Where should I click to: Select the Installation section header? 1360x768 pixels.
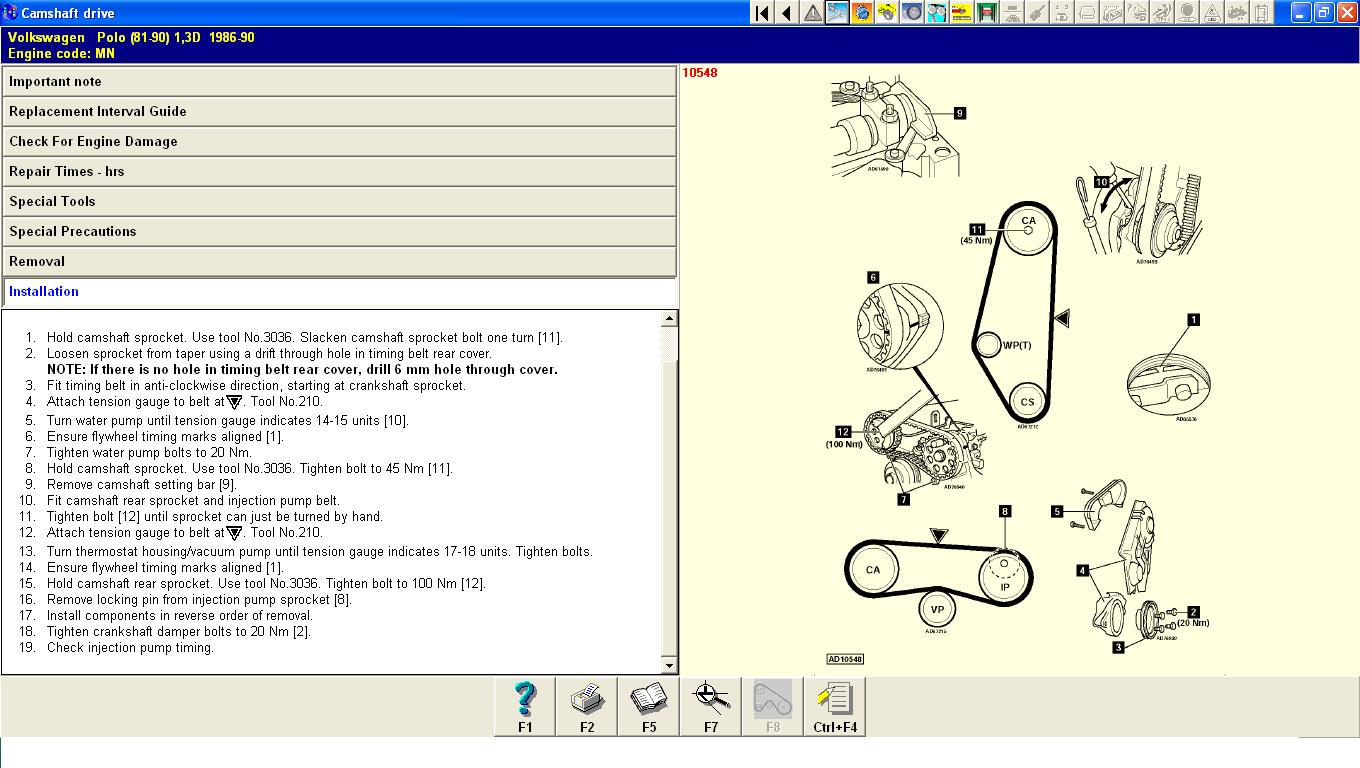(339, 292)
